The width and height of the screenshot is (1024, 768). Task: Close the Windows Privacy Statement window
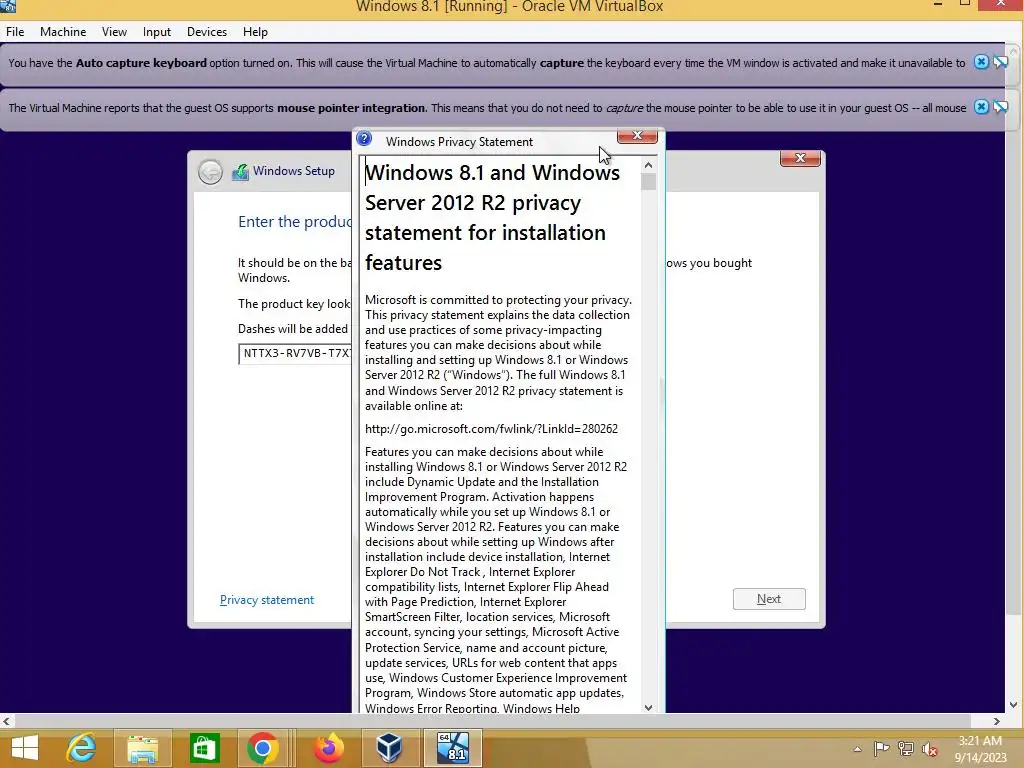(x=637, y=135)
